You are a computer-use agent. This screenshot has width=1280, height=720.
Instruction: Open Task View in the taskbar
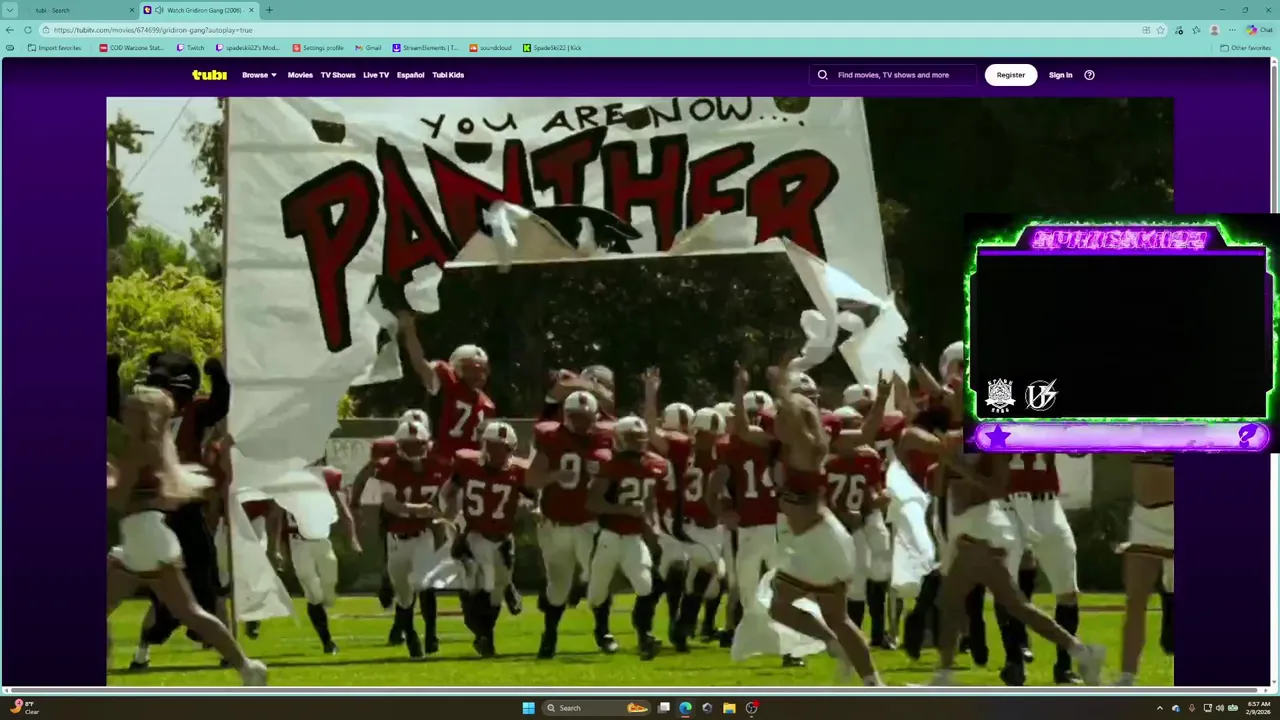tap(663, 708)
